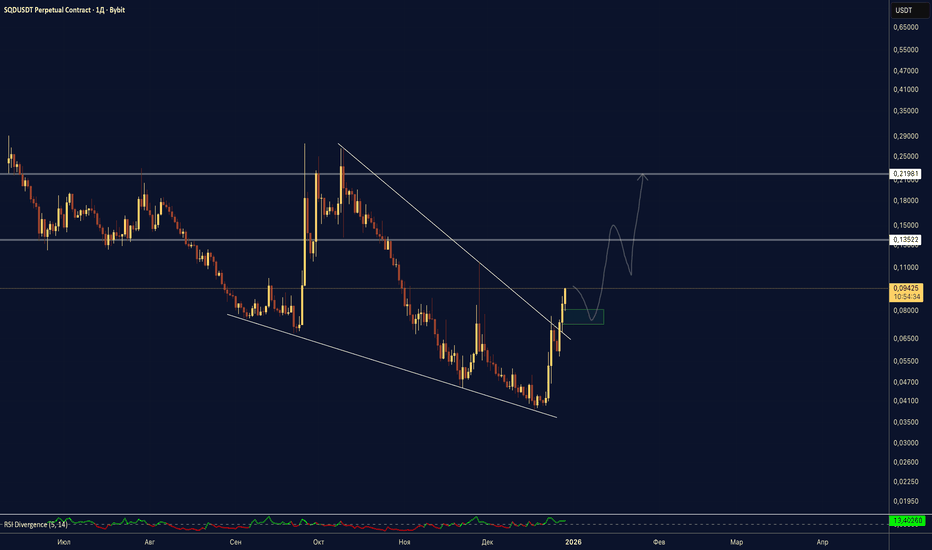Click the Окт label on time axis
This screenshot has width=932, height=550.
[x=318, y=542]
